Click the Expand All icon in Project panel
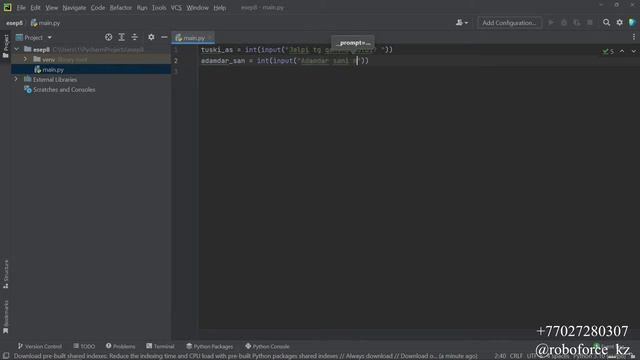Screen dimensions: 640x360 coord(121,37)
